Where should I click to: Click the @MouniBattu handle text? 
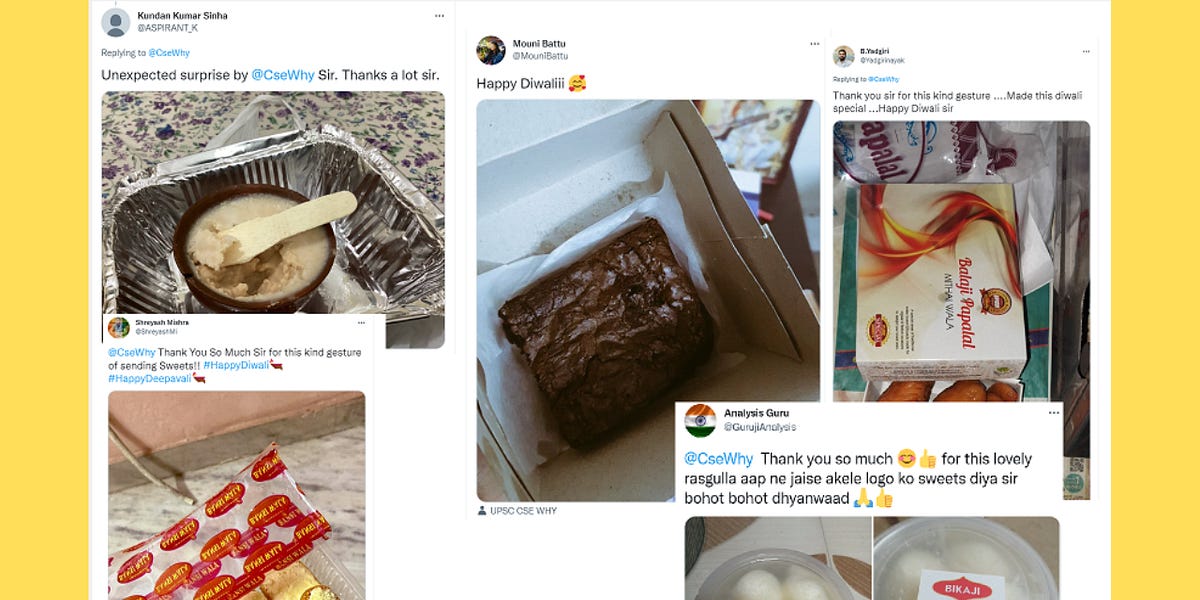pyautogui.click(x=538, y=56)
